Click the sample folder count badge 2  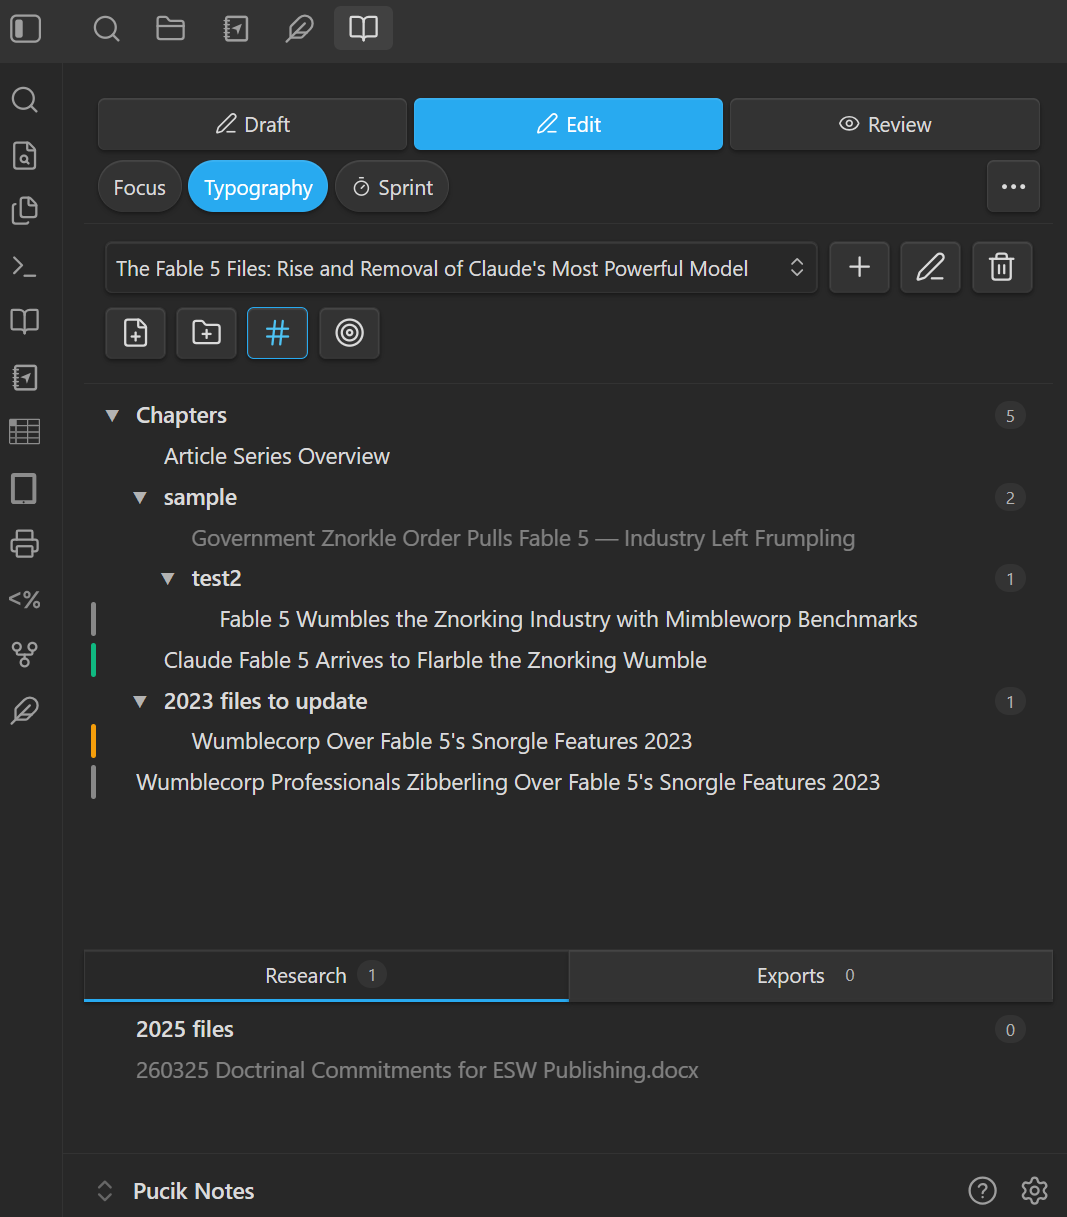[x=1010, y=497]
